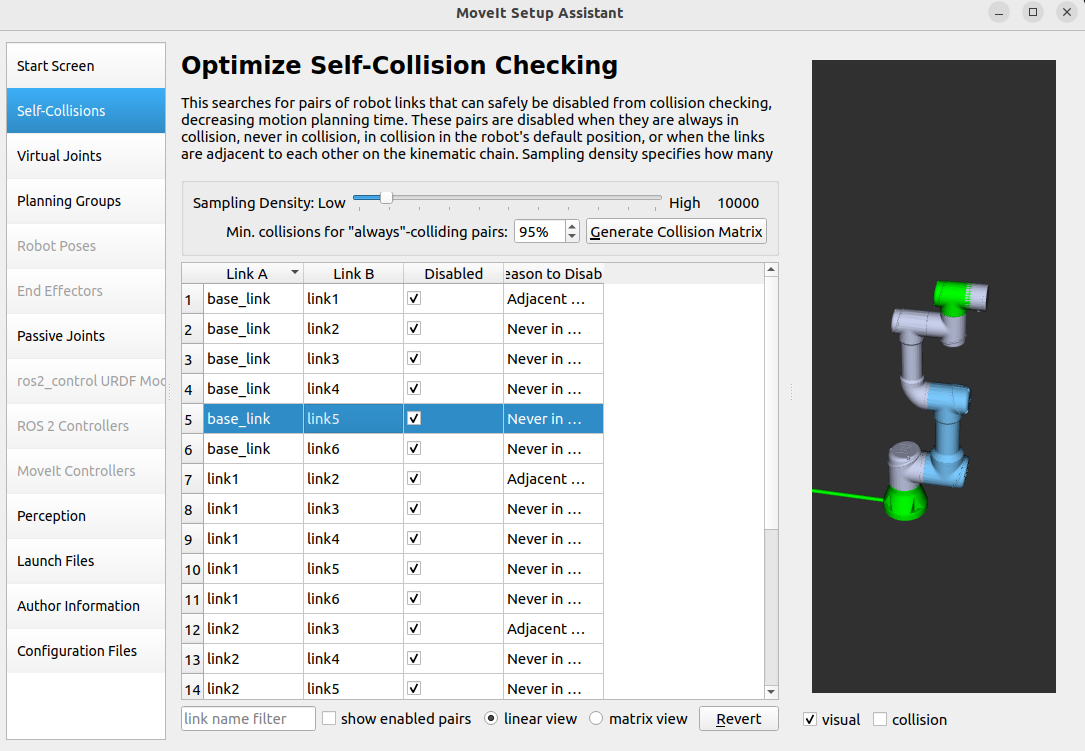The width and height of the screenshot is (1085, 751).
Task: Go to Virtual Joints step
Action: [86, 156]
